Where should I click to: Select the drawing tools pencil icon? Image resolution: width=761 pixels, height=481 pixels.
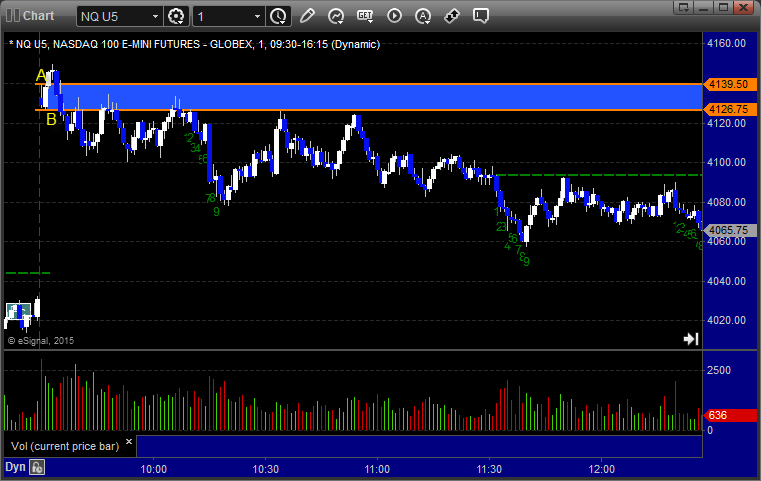click(x=307, y=16)
